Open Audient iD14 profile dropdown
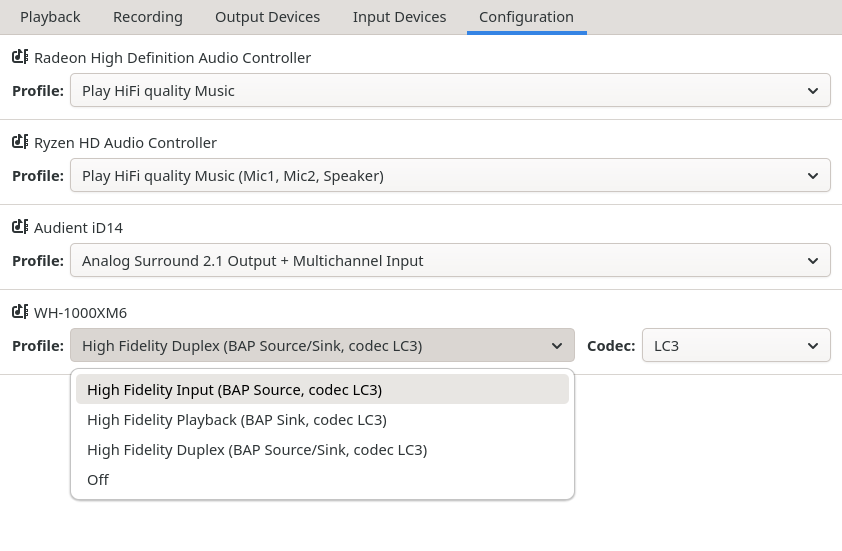This screenshot has width=842, height=551. (x=450, y=260)
